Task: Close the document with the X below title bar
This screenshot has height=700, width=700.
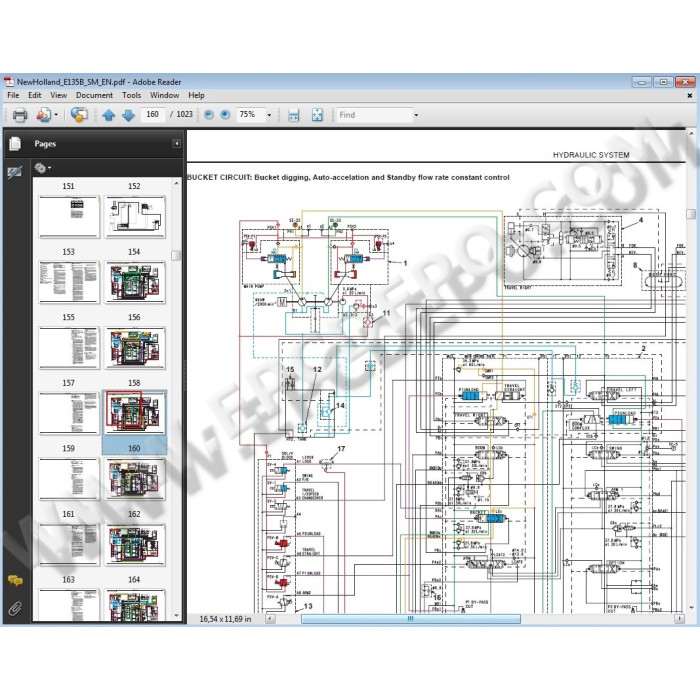Action: pos(690,96)
